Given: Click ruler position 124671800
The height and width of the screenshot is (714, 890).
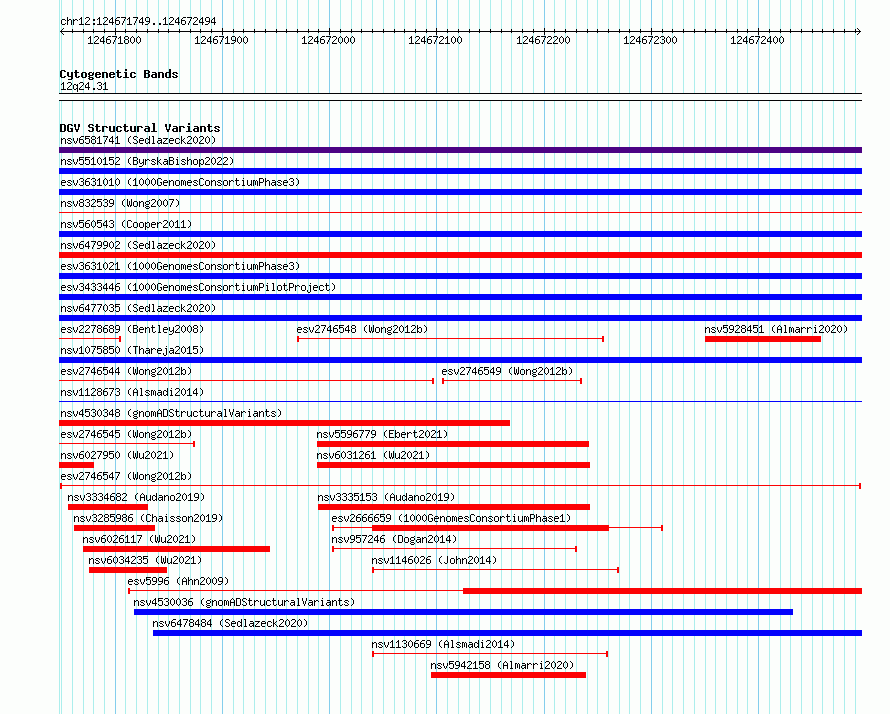Looking at the screenshot, I should coord(114,40).
